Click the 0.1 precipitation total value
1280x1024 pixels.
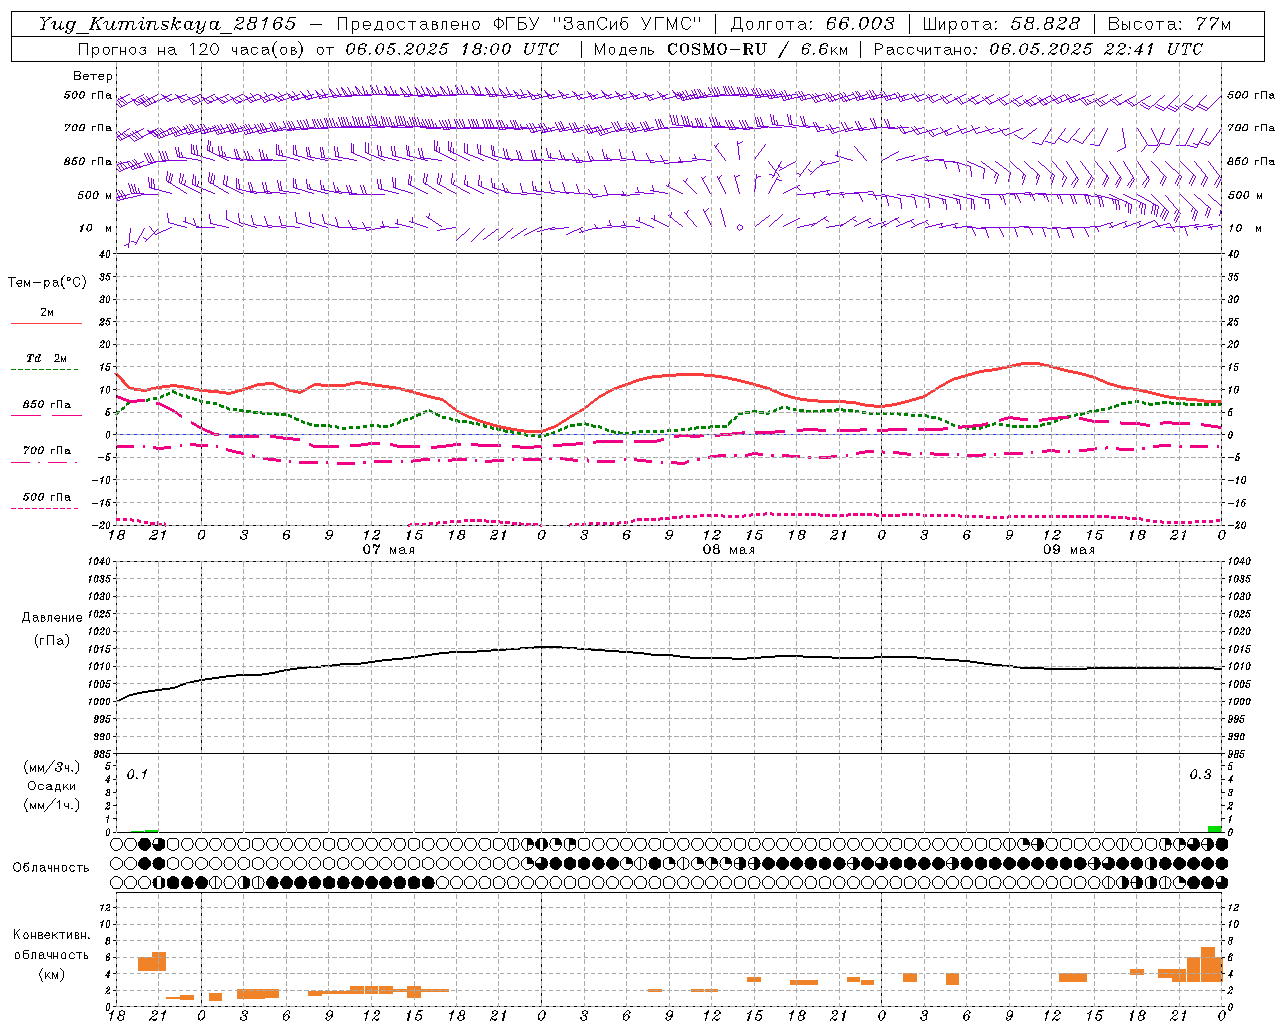coord(137,775)
